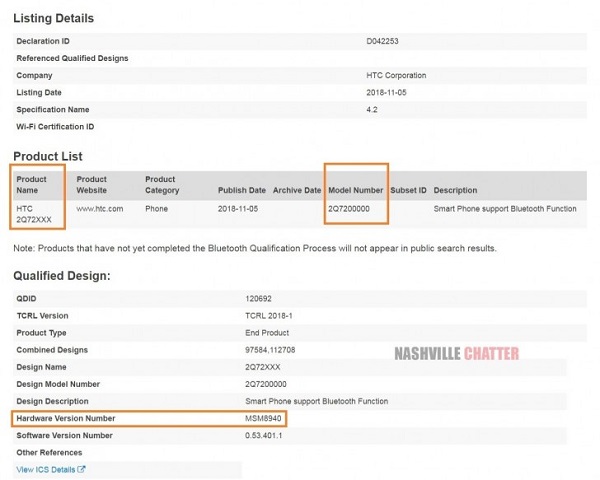Select the MSM8940 hardware version value
Screen dimensions: 600x480
click(x=265, y=418)
